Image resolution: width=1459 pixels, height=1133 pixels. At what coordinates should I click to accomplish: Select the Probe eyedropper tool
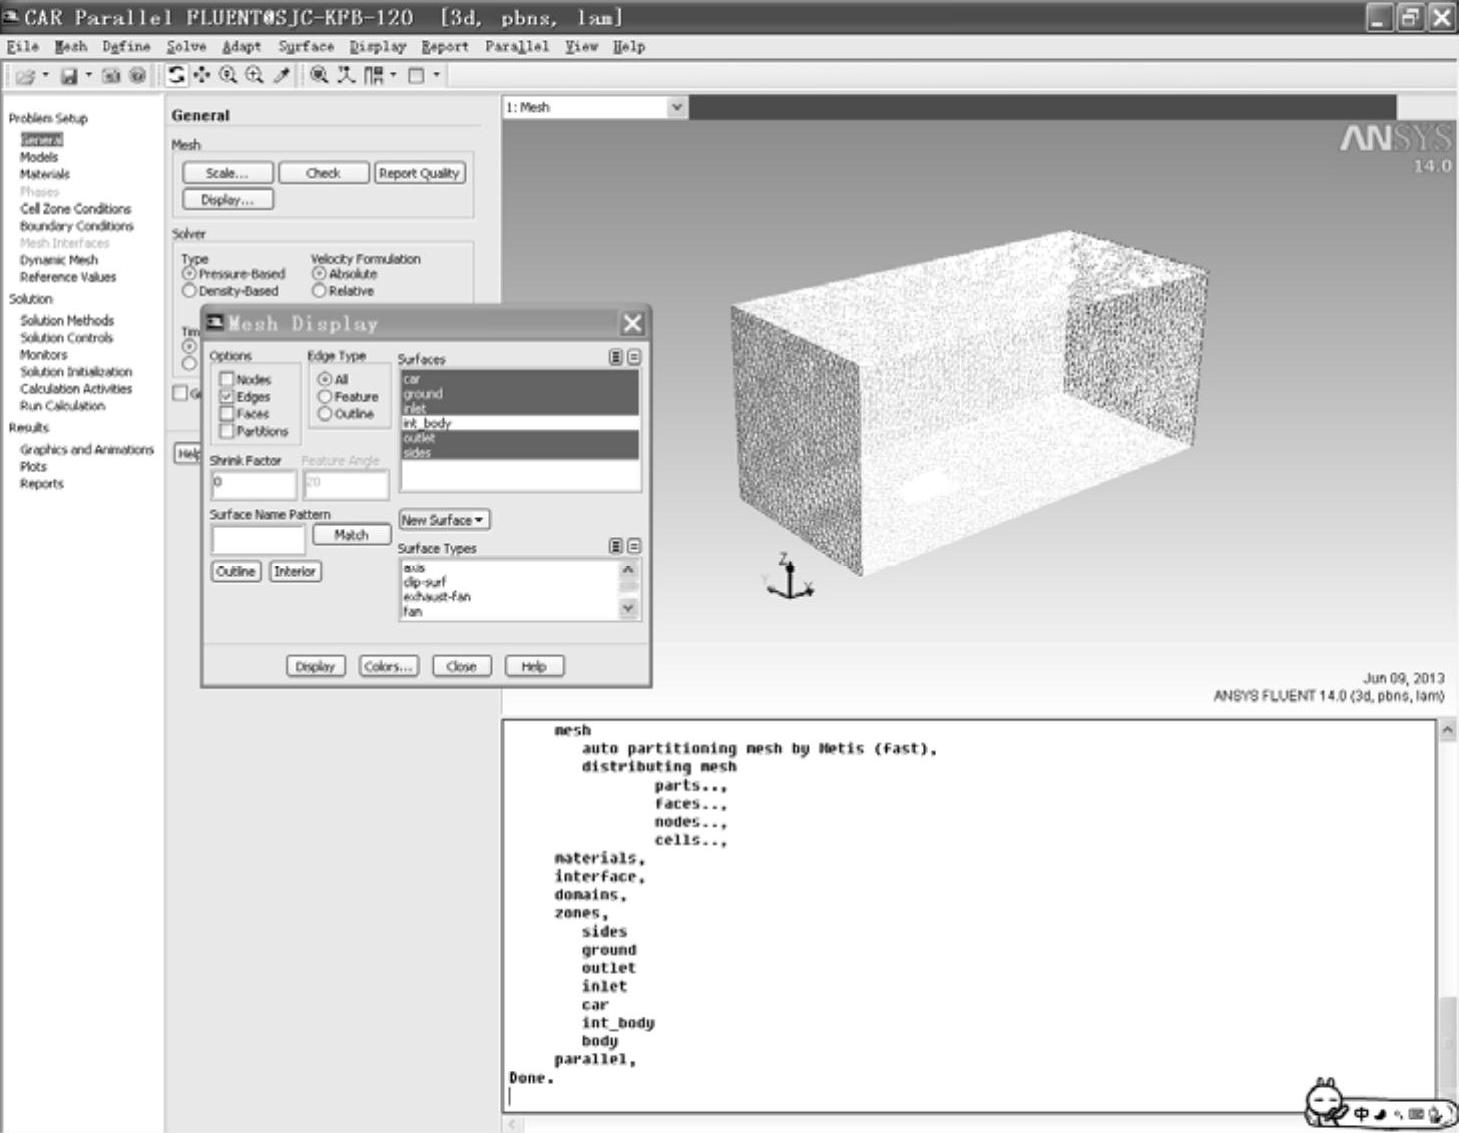[x=282, y=75]
